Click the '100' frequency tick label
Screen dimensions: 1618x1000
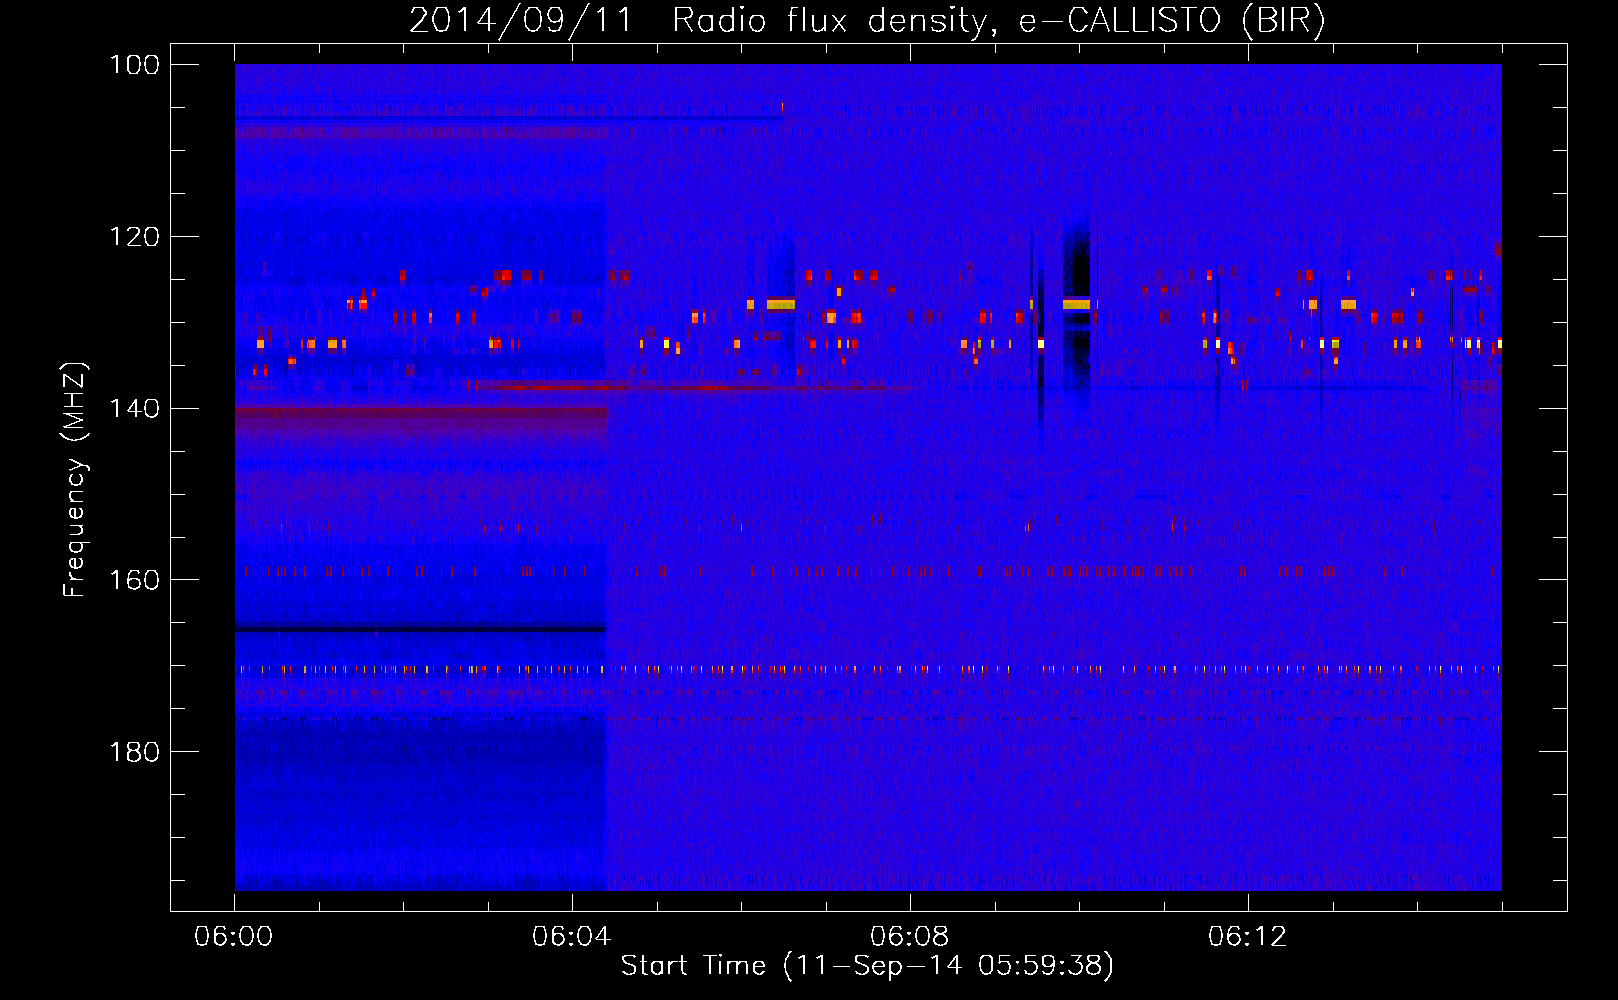(x=133, y=65)
